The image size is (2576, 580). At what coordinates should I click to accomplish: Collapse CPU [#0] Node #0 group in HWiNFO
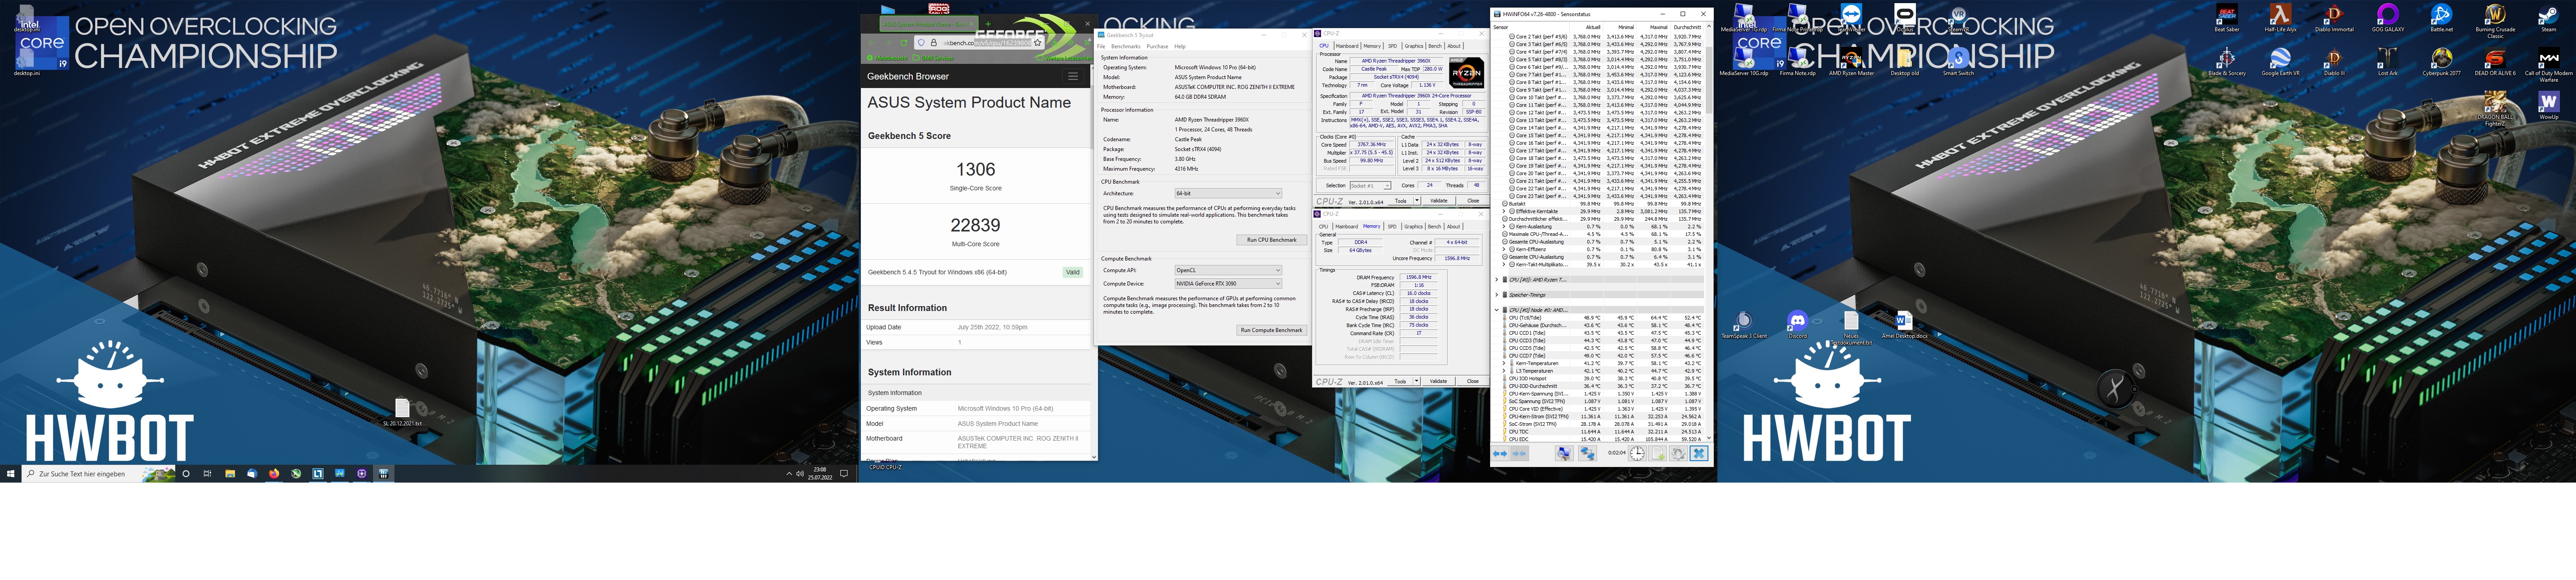(1497, 310)
